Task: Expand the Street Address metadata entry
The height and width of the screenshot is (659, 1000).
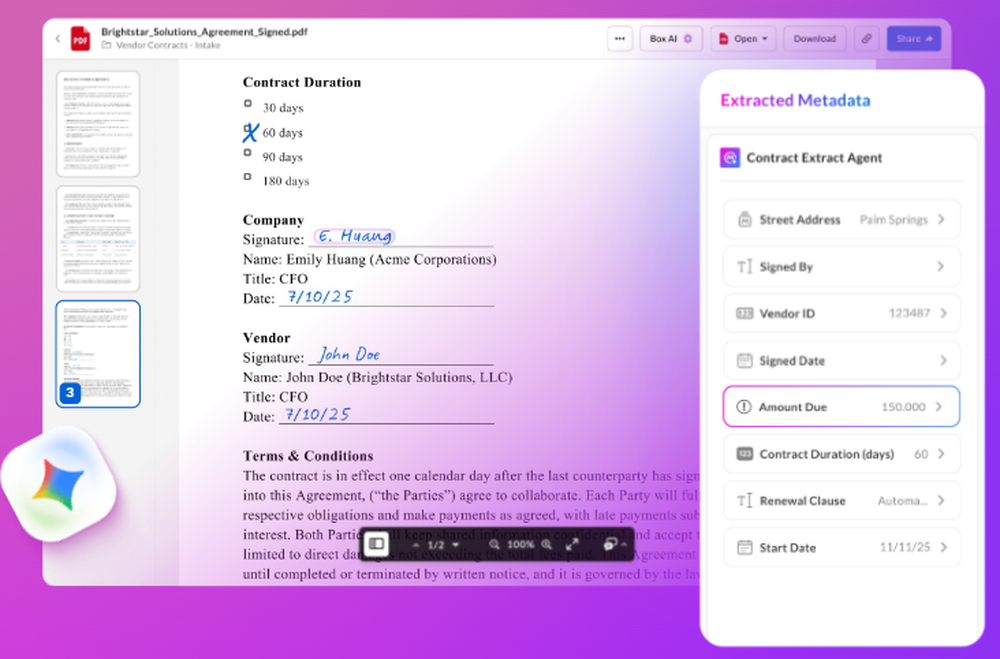Action: tap(841, 219)
